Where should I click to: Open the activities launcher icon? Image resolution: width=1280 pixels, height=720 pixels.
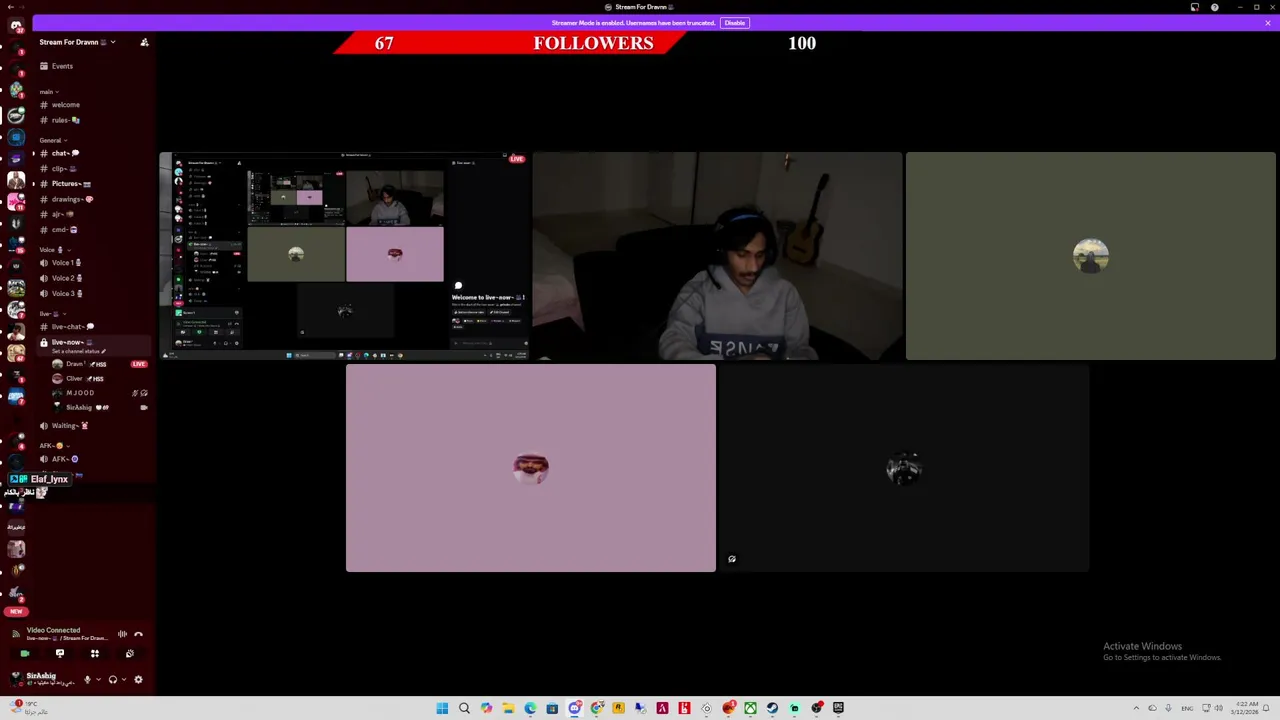[95, 654]
